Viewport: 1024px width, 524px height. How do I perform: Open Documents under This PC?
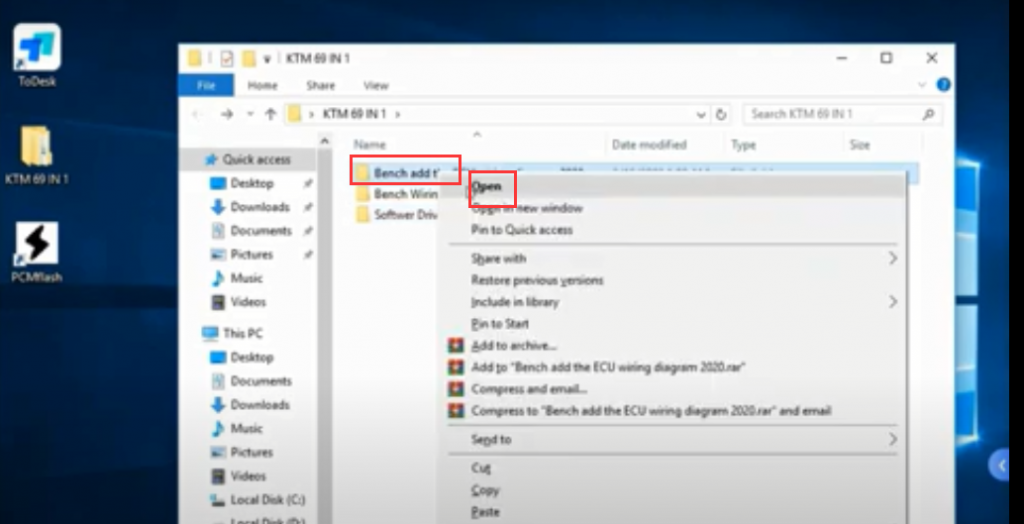(261, 381)
